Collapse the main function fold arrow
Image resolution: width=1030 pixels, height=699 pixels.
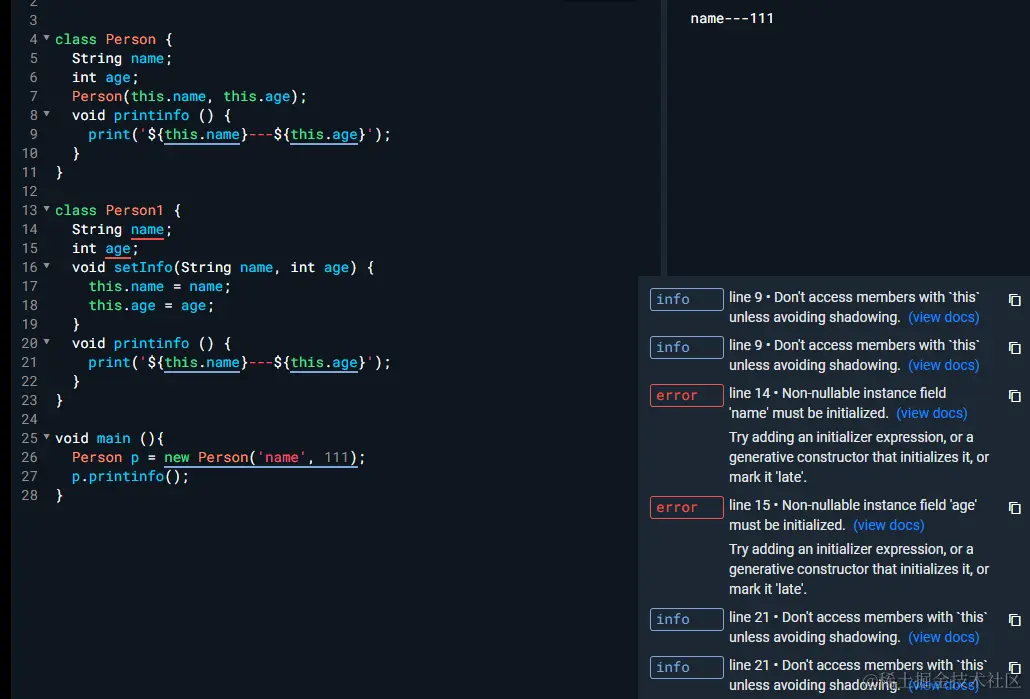47,437
